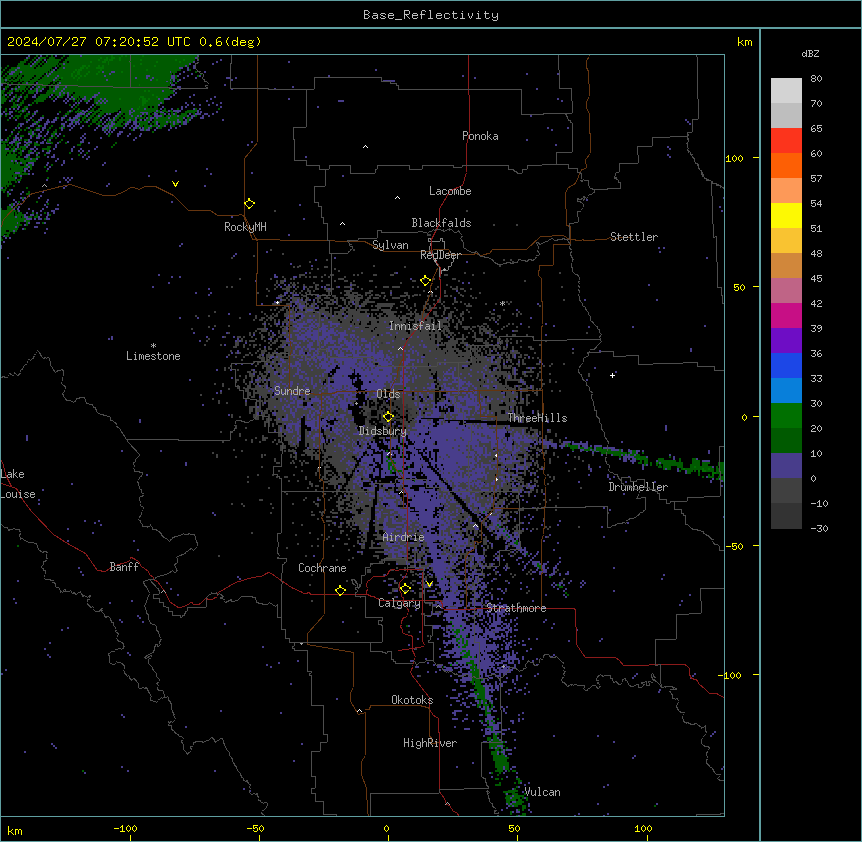The width and height of the screenshot is (862, 842).
Task: Pick the magenta 39-42 dBZ legend swatch
Action: point(786,315)
